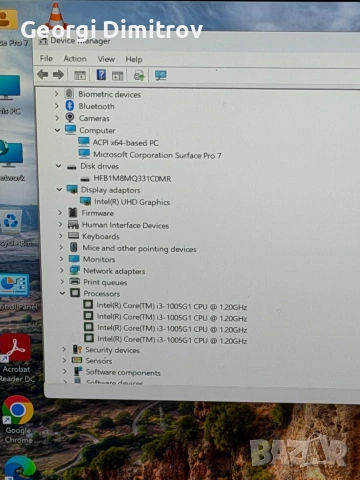The width and height of the screenshot is (360, 480).
Task: Select the Monitors label
Action: point(99,259)
